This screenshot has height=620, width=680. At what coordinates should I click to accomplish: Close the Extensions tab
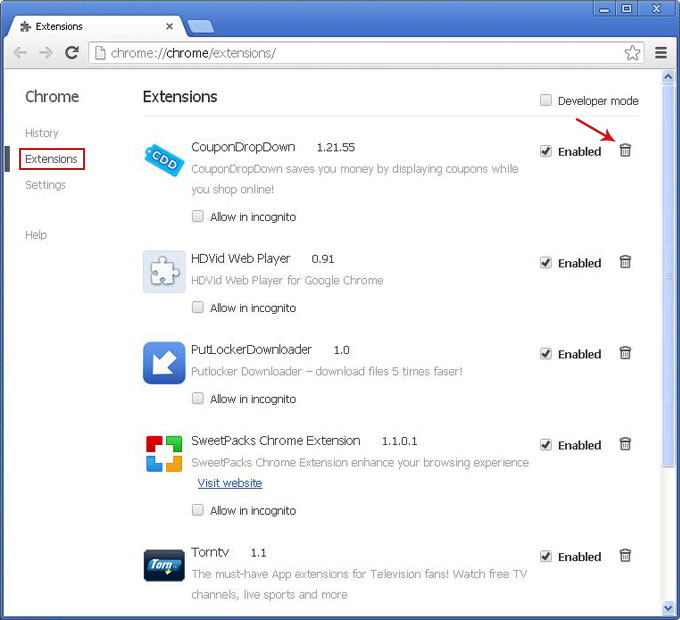point(170,26)
